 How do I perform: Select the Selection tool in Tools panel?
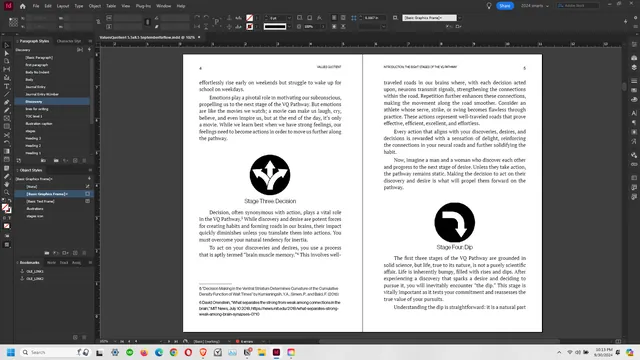pos(7,45)
